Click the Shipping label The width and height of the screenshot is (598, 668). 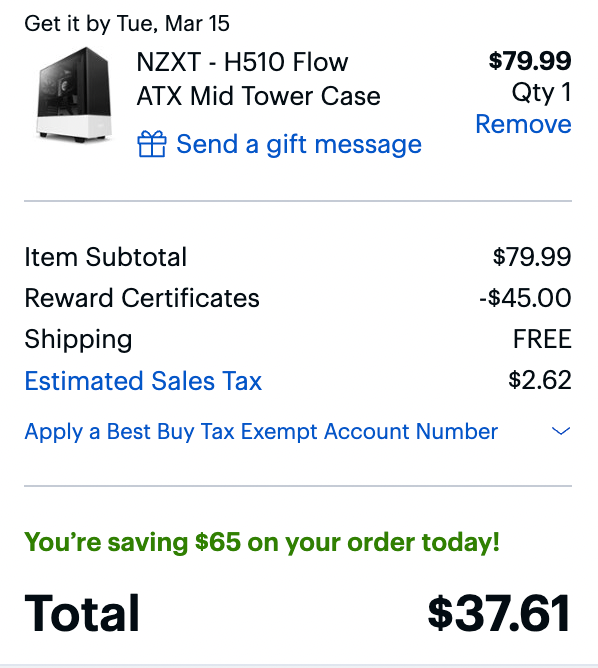78,340
